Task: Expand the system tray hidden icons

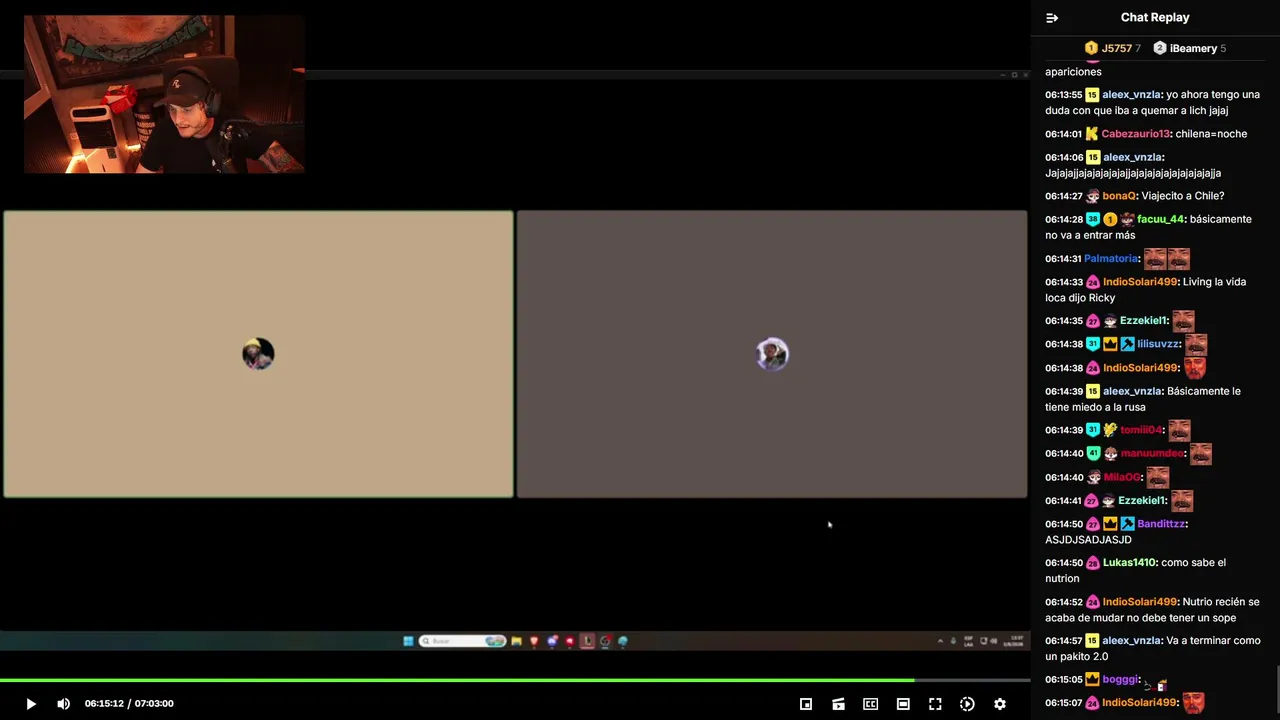Action: coord(940,641)
